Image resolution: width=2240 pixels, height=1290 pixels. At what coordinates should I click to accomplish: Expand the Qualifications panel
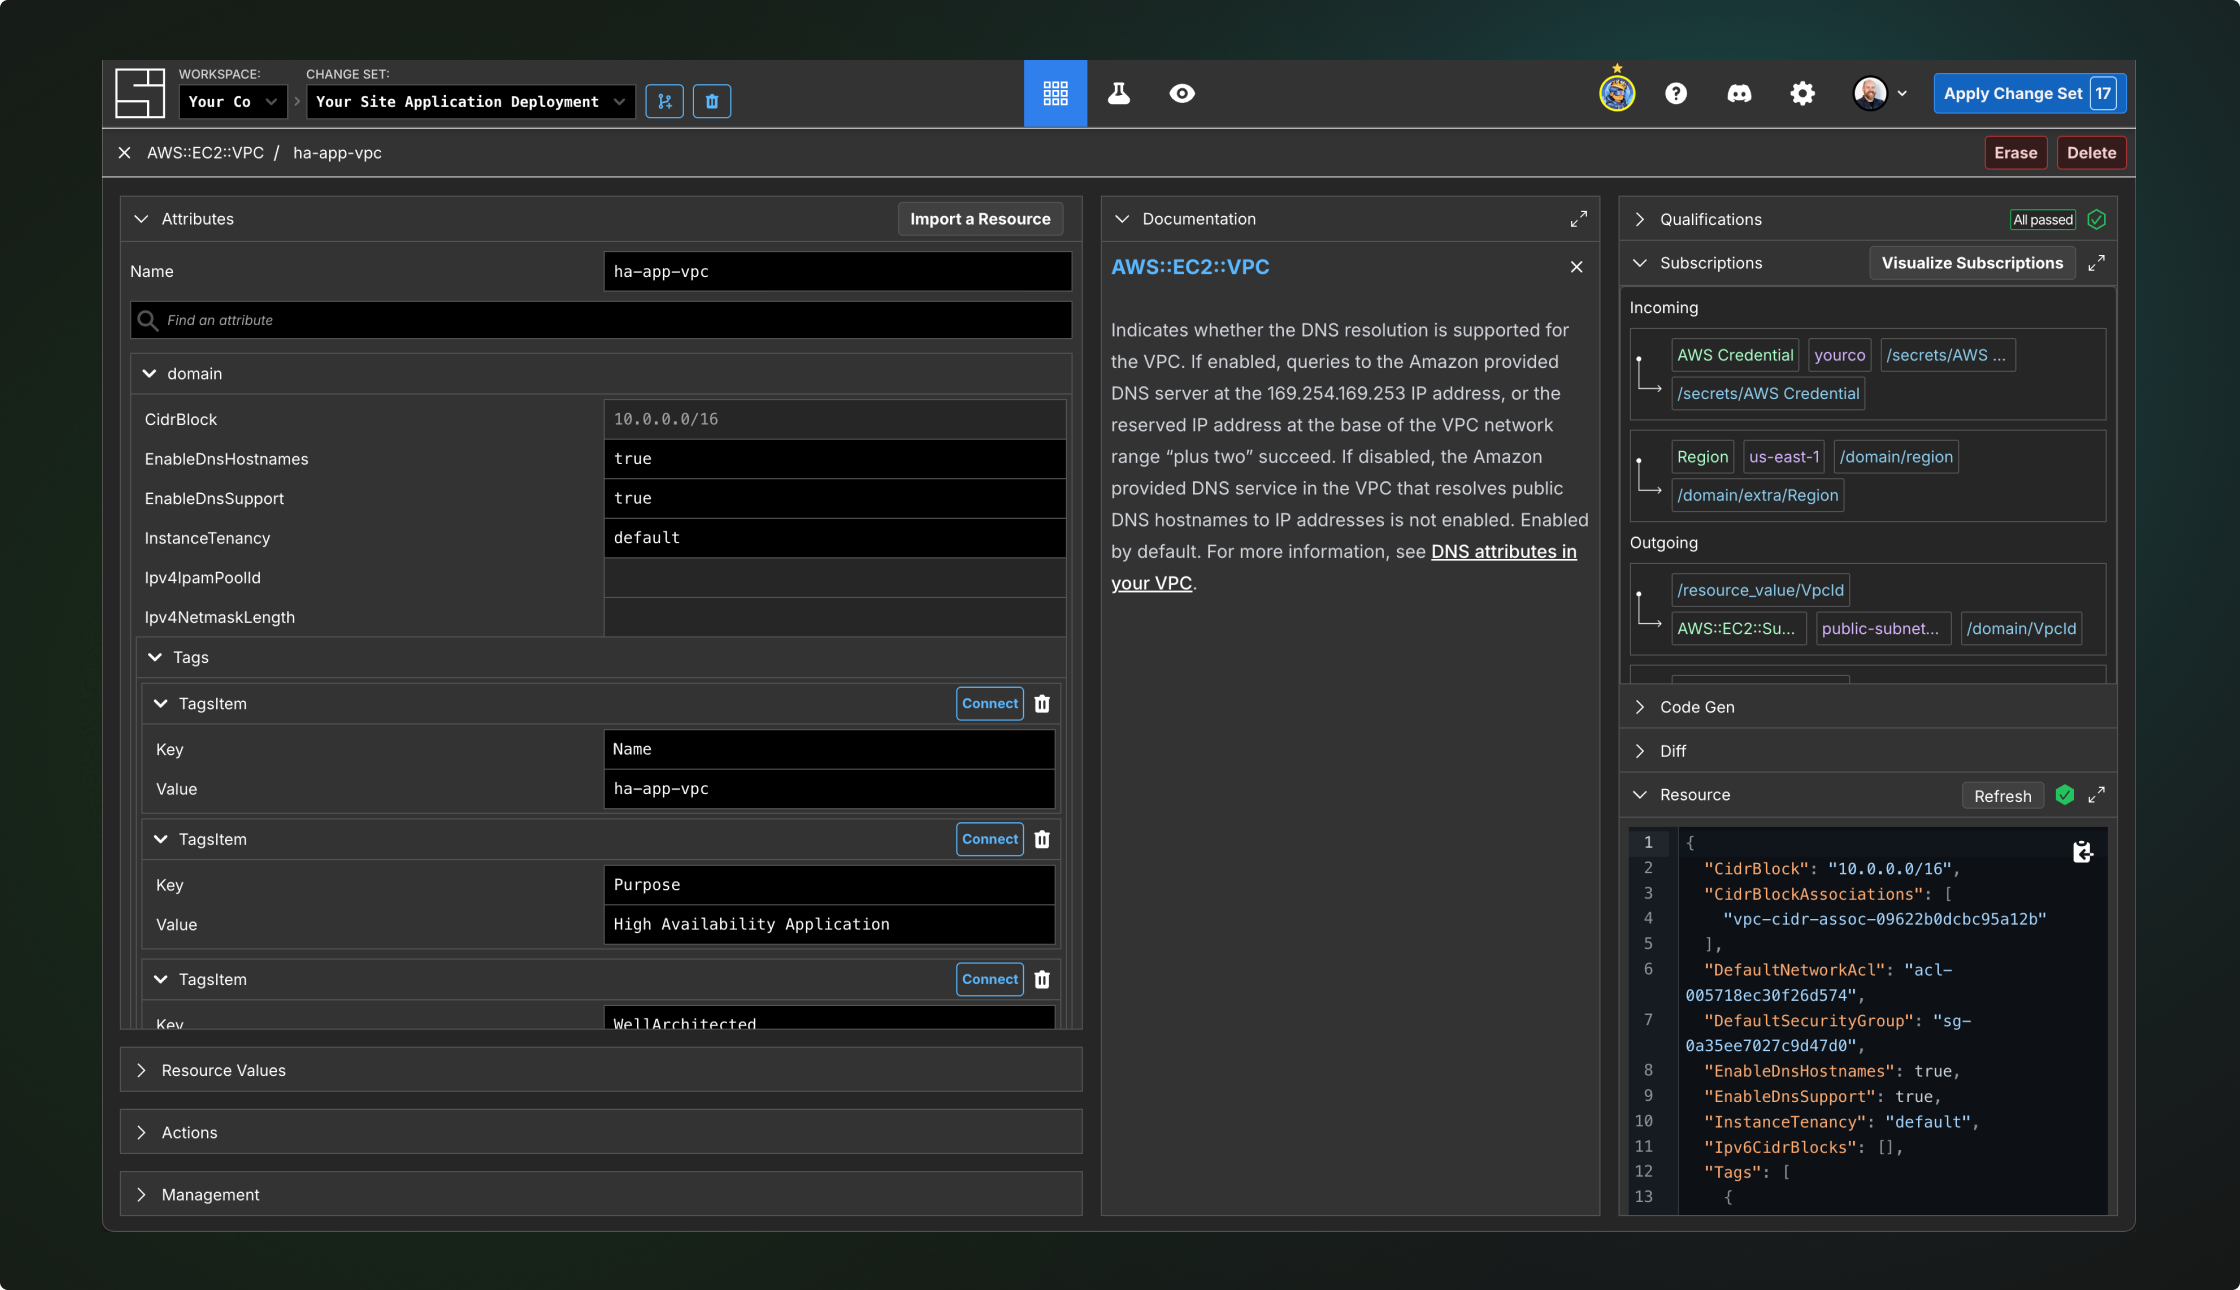click(1640, 219)
